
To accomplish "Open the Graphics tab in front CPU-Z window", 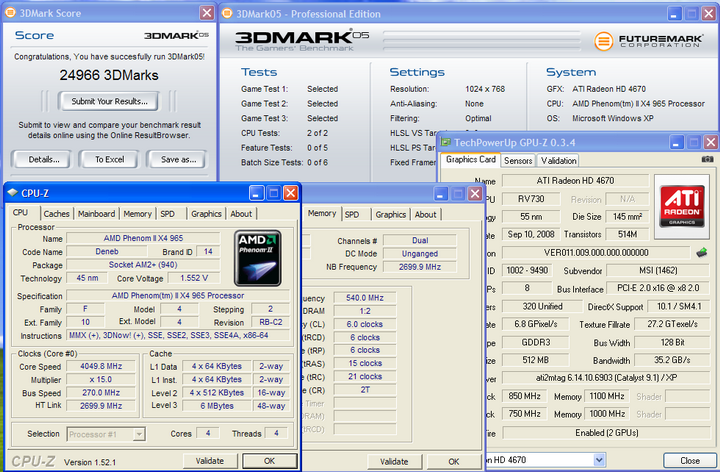I will click(206, 214).
